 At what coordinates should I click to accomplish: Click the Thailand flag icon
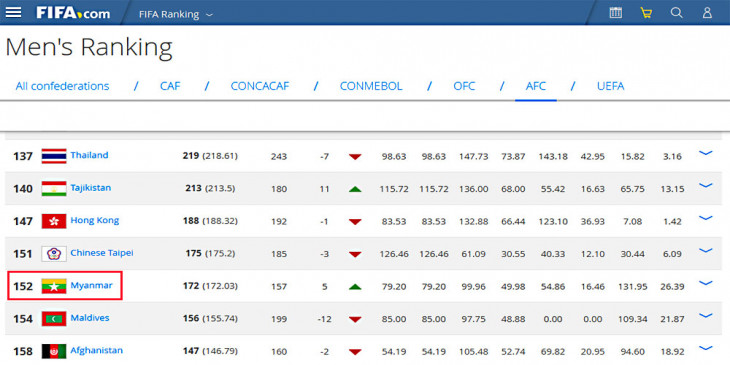[54, 156]
